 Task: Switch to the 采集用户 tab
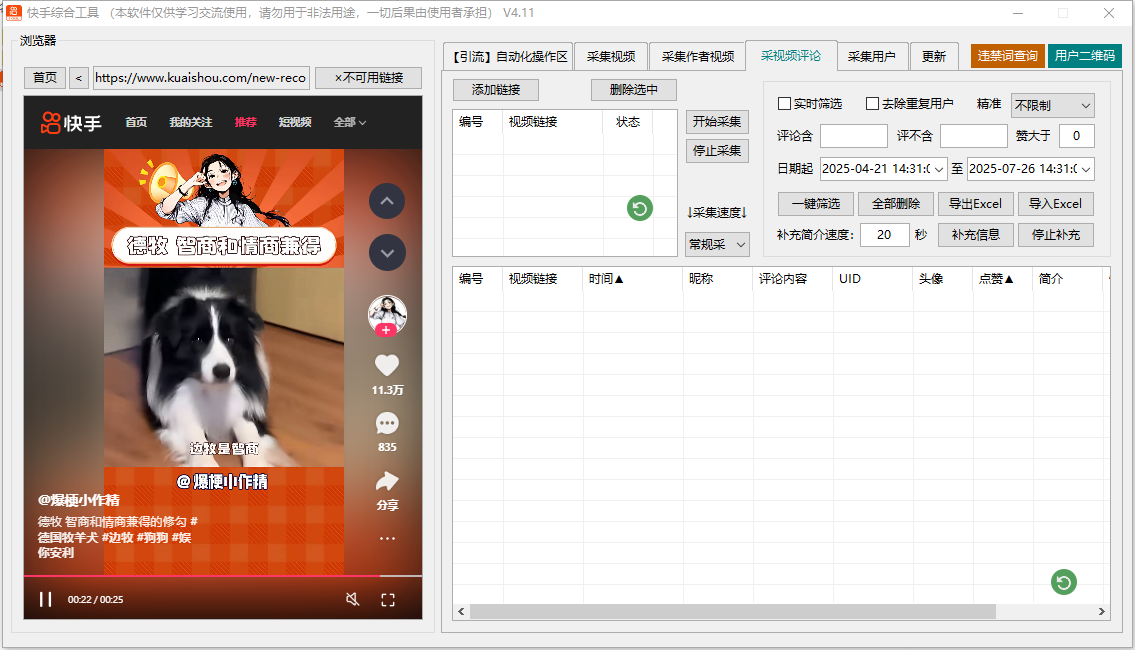tap(873, 56)
